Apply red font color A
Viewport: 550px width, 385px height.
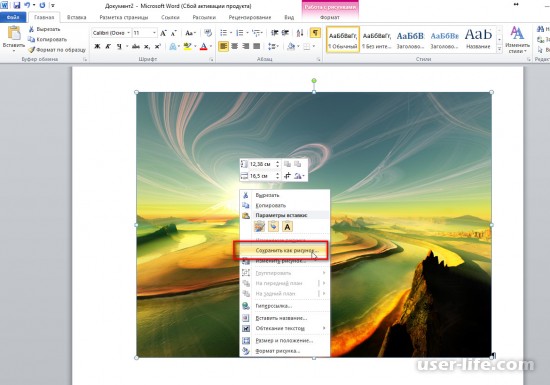click(x=203, y=46)
